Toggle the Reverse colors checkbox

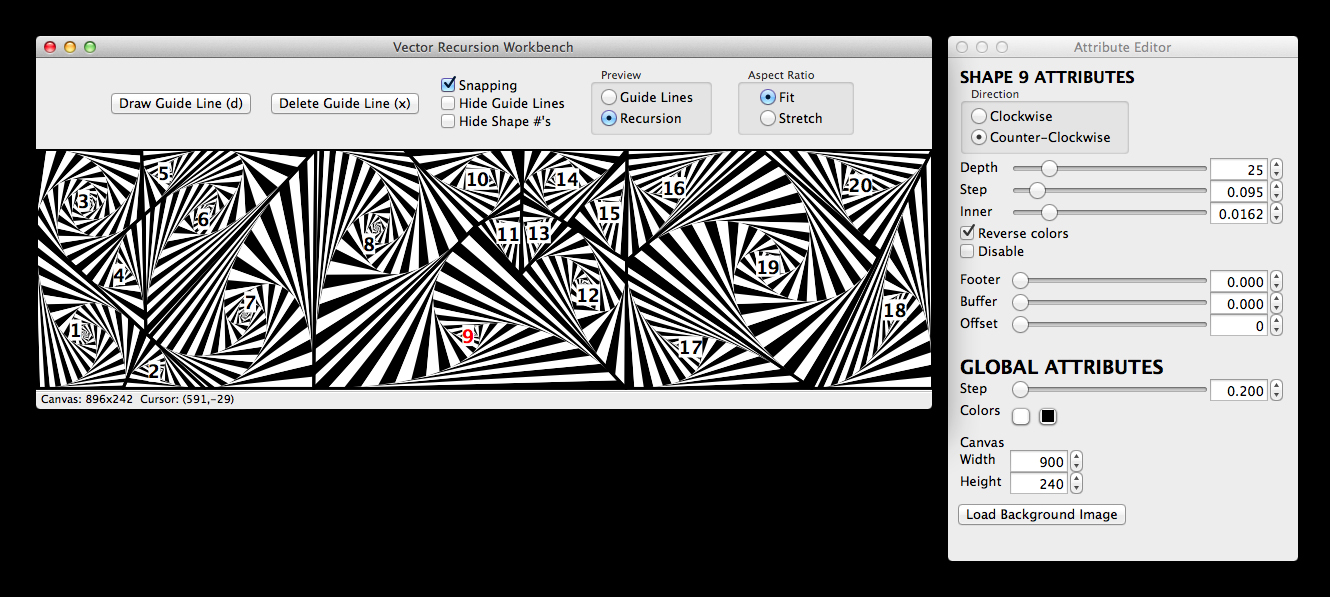pyautogui.click(x=968, y=233)
